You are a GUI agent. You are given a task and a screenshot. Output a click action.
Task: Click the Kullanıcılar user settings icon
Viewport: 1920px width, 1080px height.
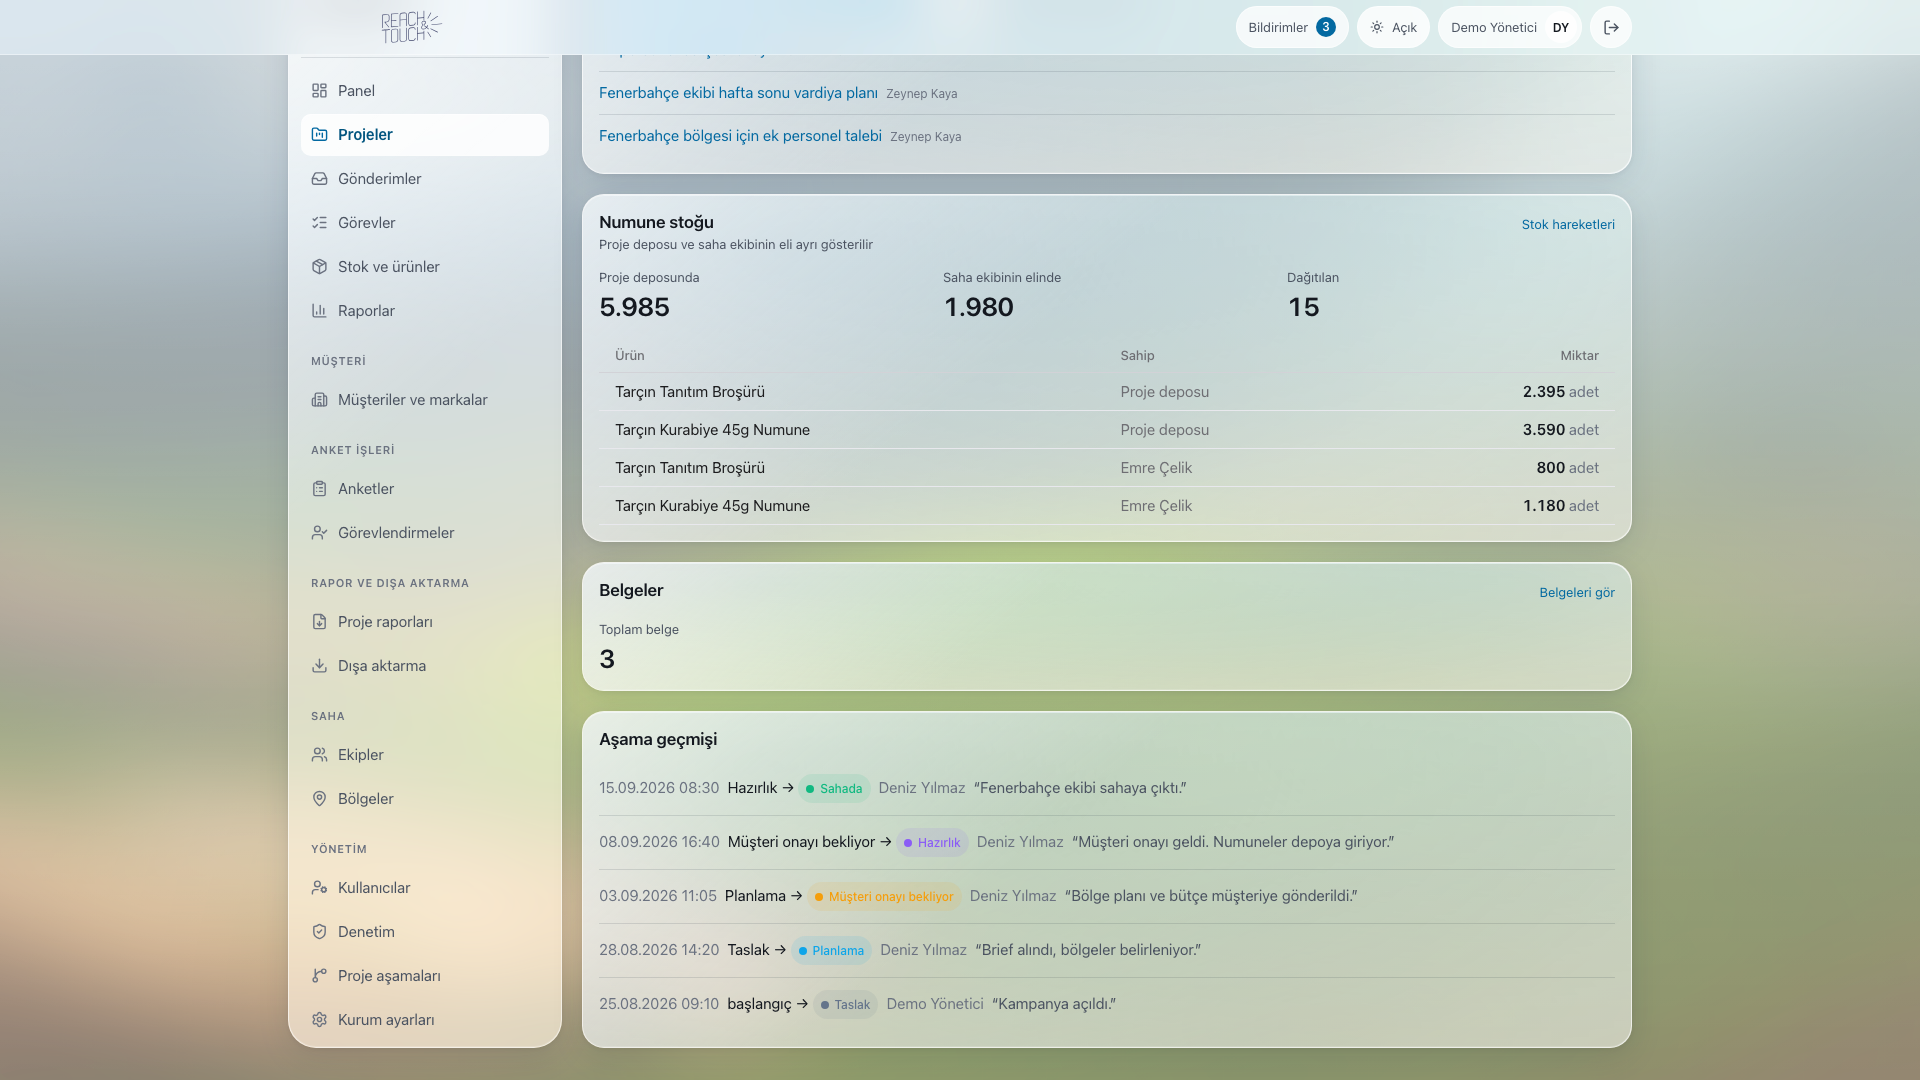tap(319, 888)
